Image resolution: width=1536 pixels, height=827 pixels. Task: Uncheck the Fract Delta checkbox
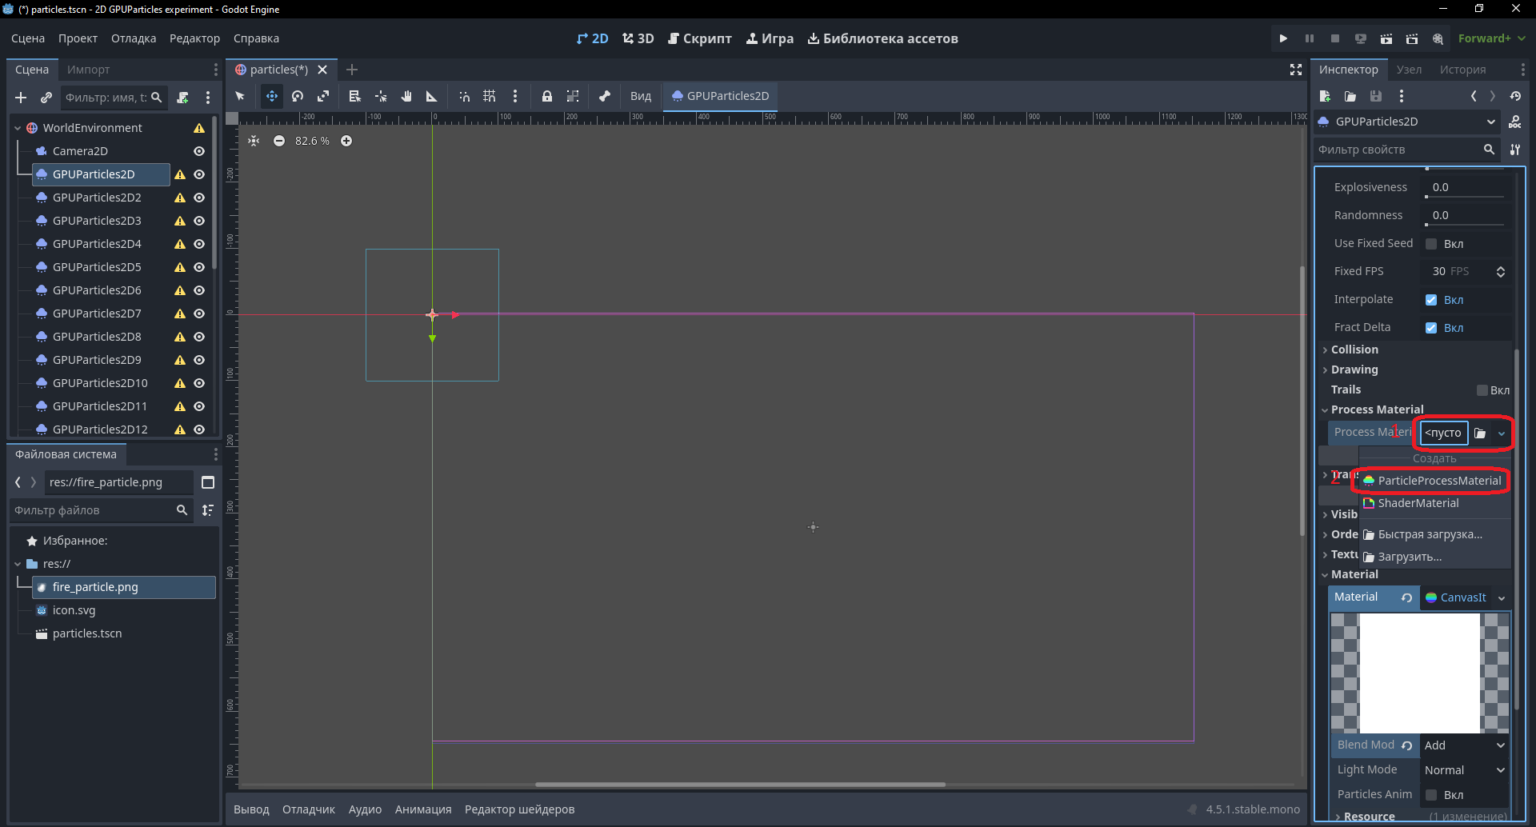(1431, 328)
